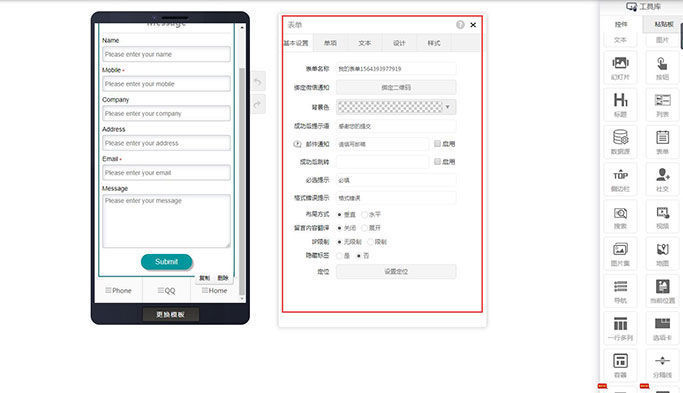Viewport: 683px width, 393px height.
Task: Add the data source (数据源) widget
Action: 620,142
